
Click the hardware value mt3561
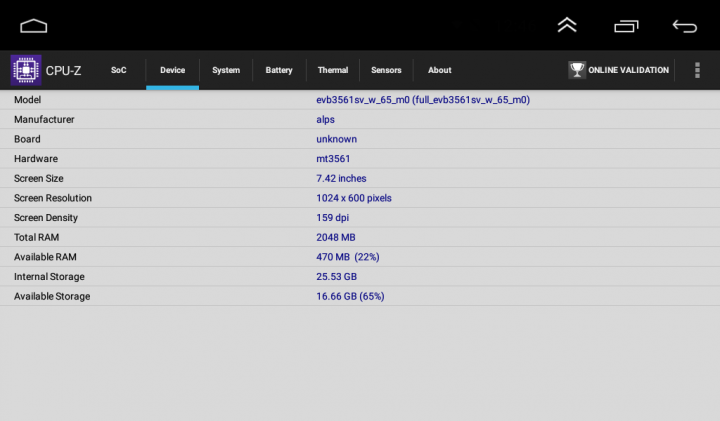(333, 159)
